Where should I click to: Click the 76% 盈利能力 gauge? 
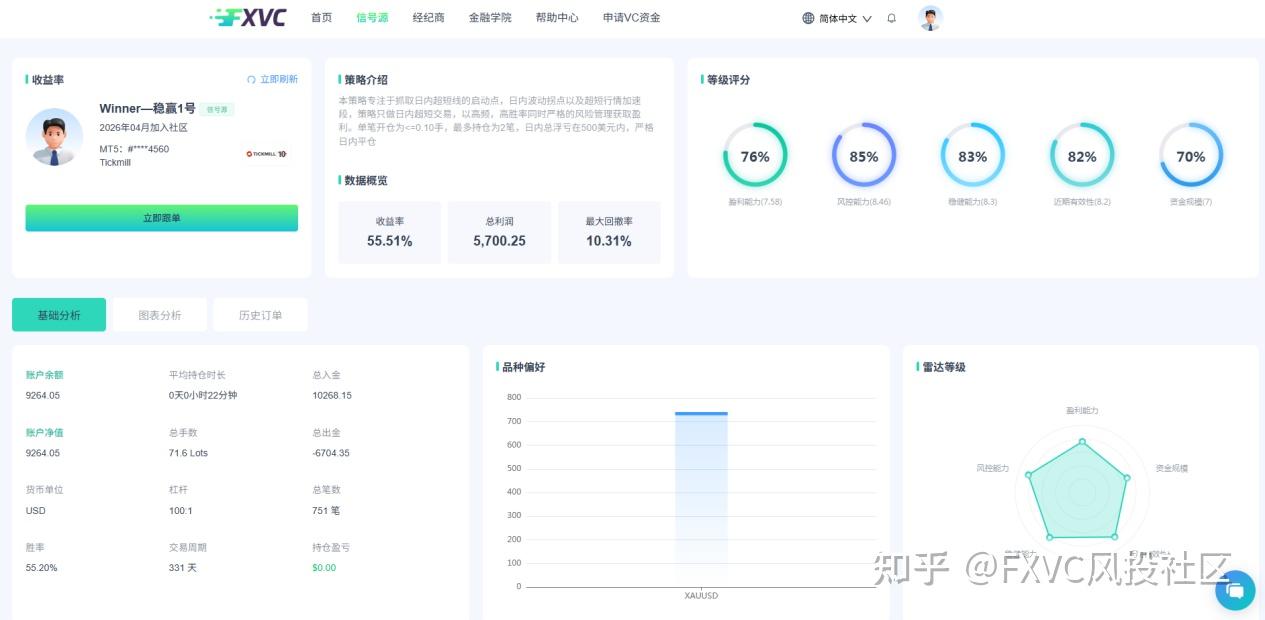pyautogui.click(x=755, y=155)
